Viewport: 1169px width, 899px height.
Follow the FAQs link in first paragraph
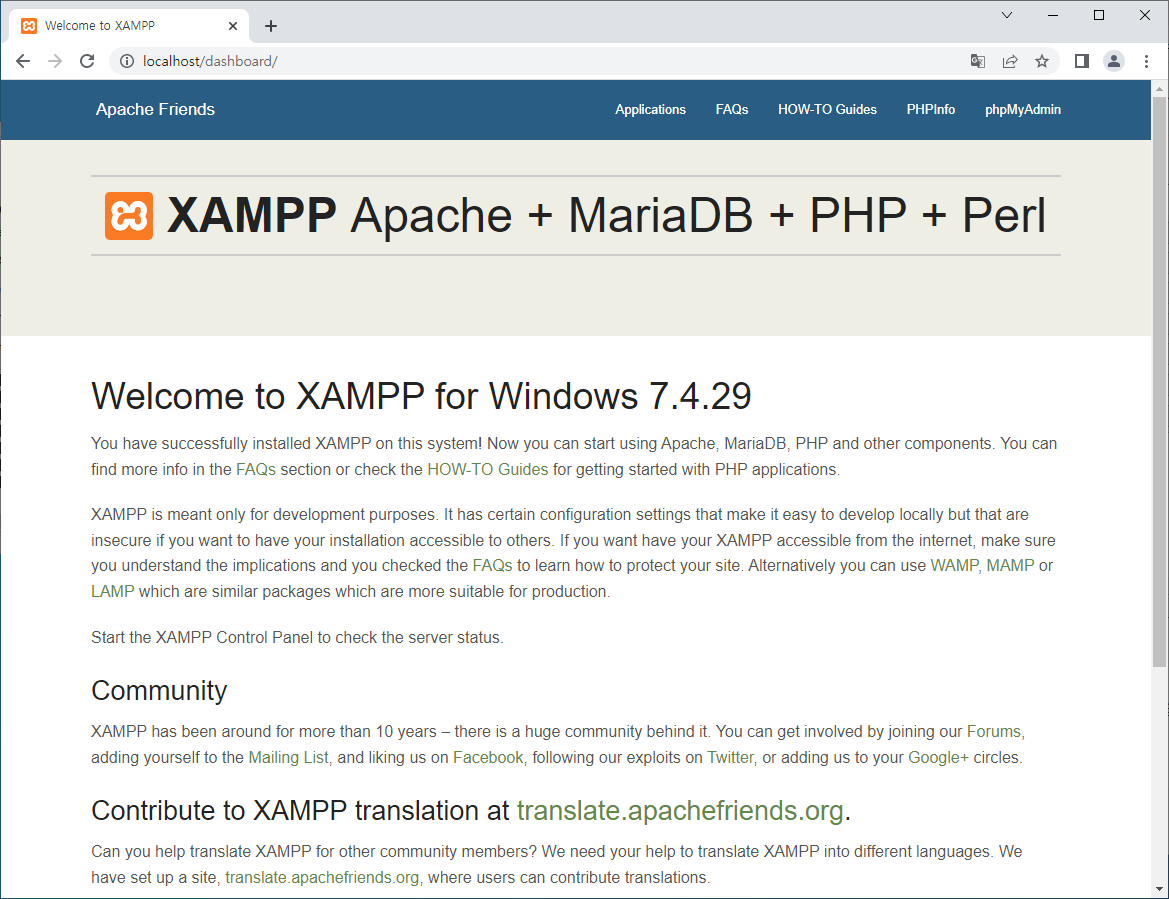click(256, 470)
